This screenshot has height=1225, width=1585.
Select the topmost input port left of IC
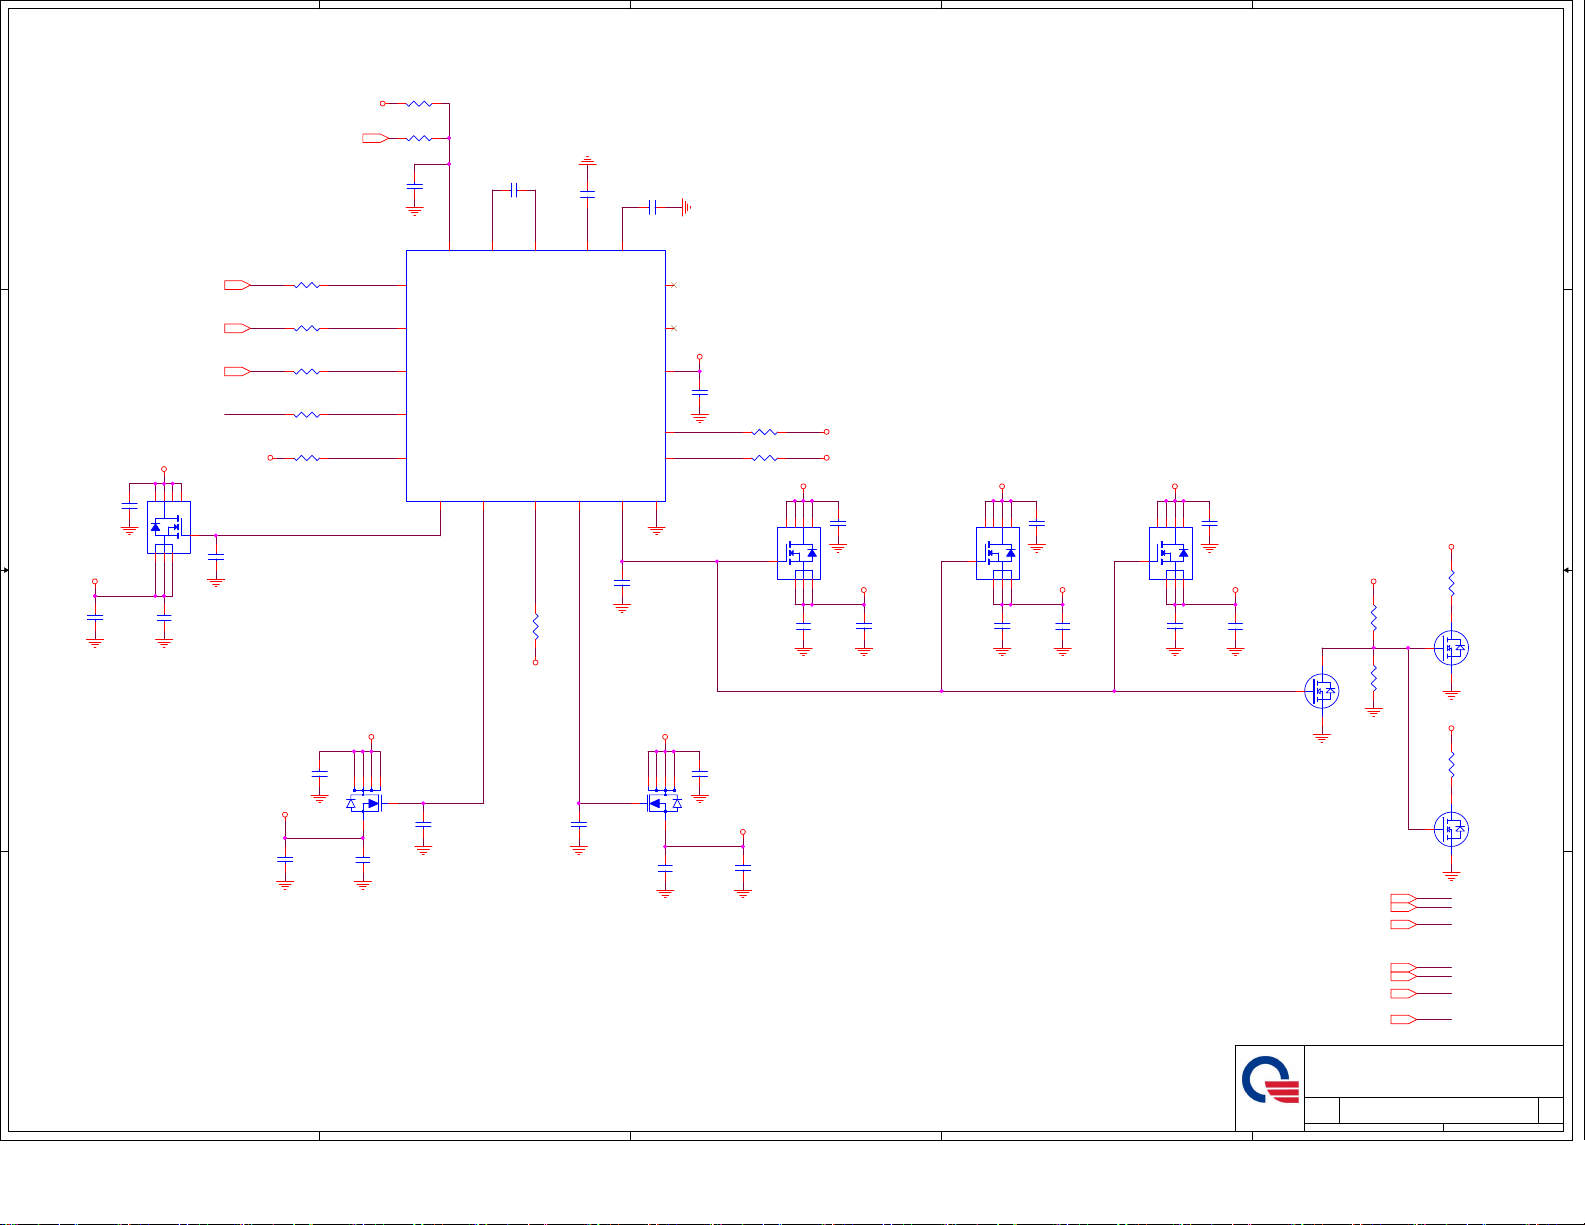[237, 286]
